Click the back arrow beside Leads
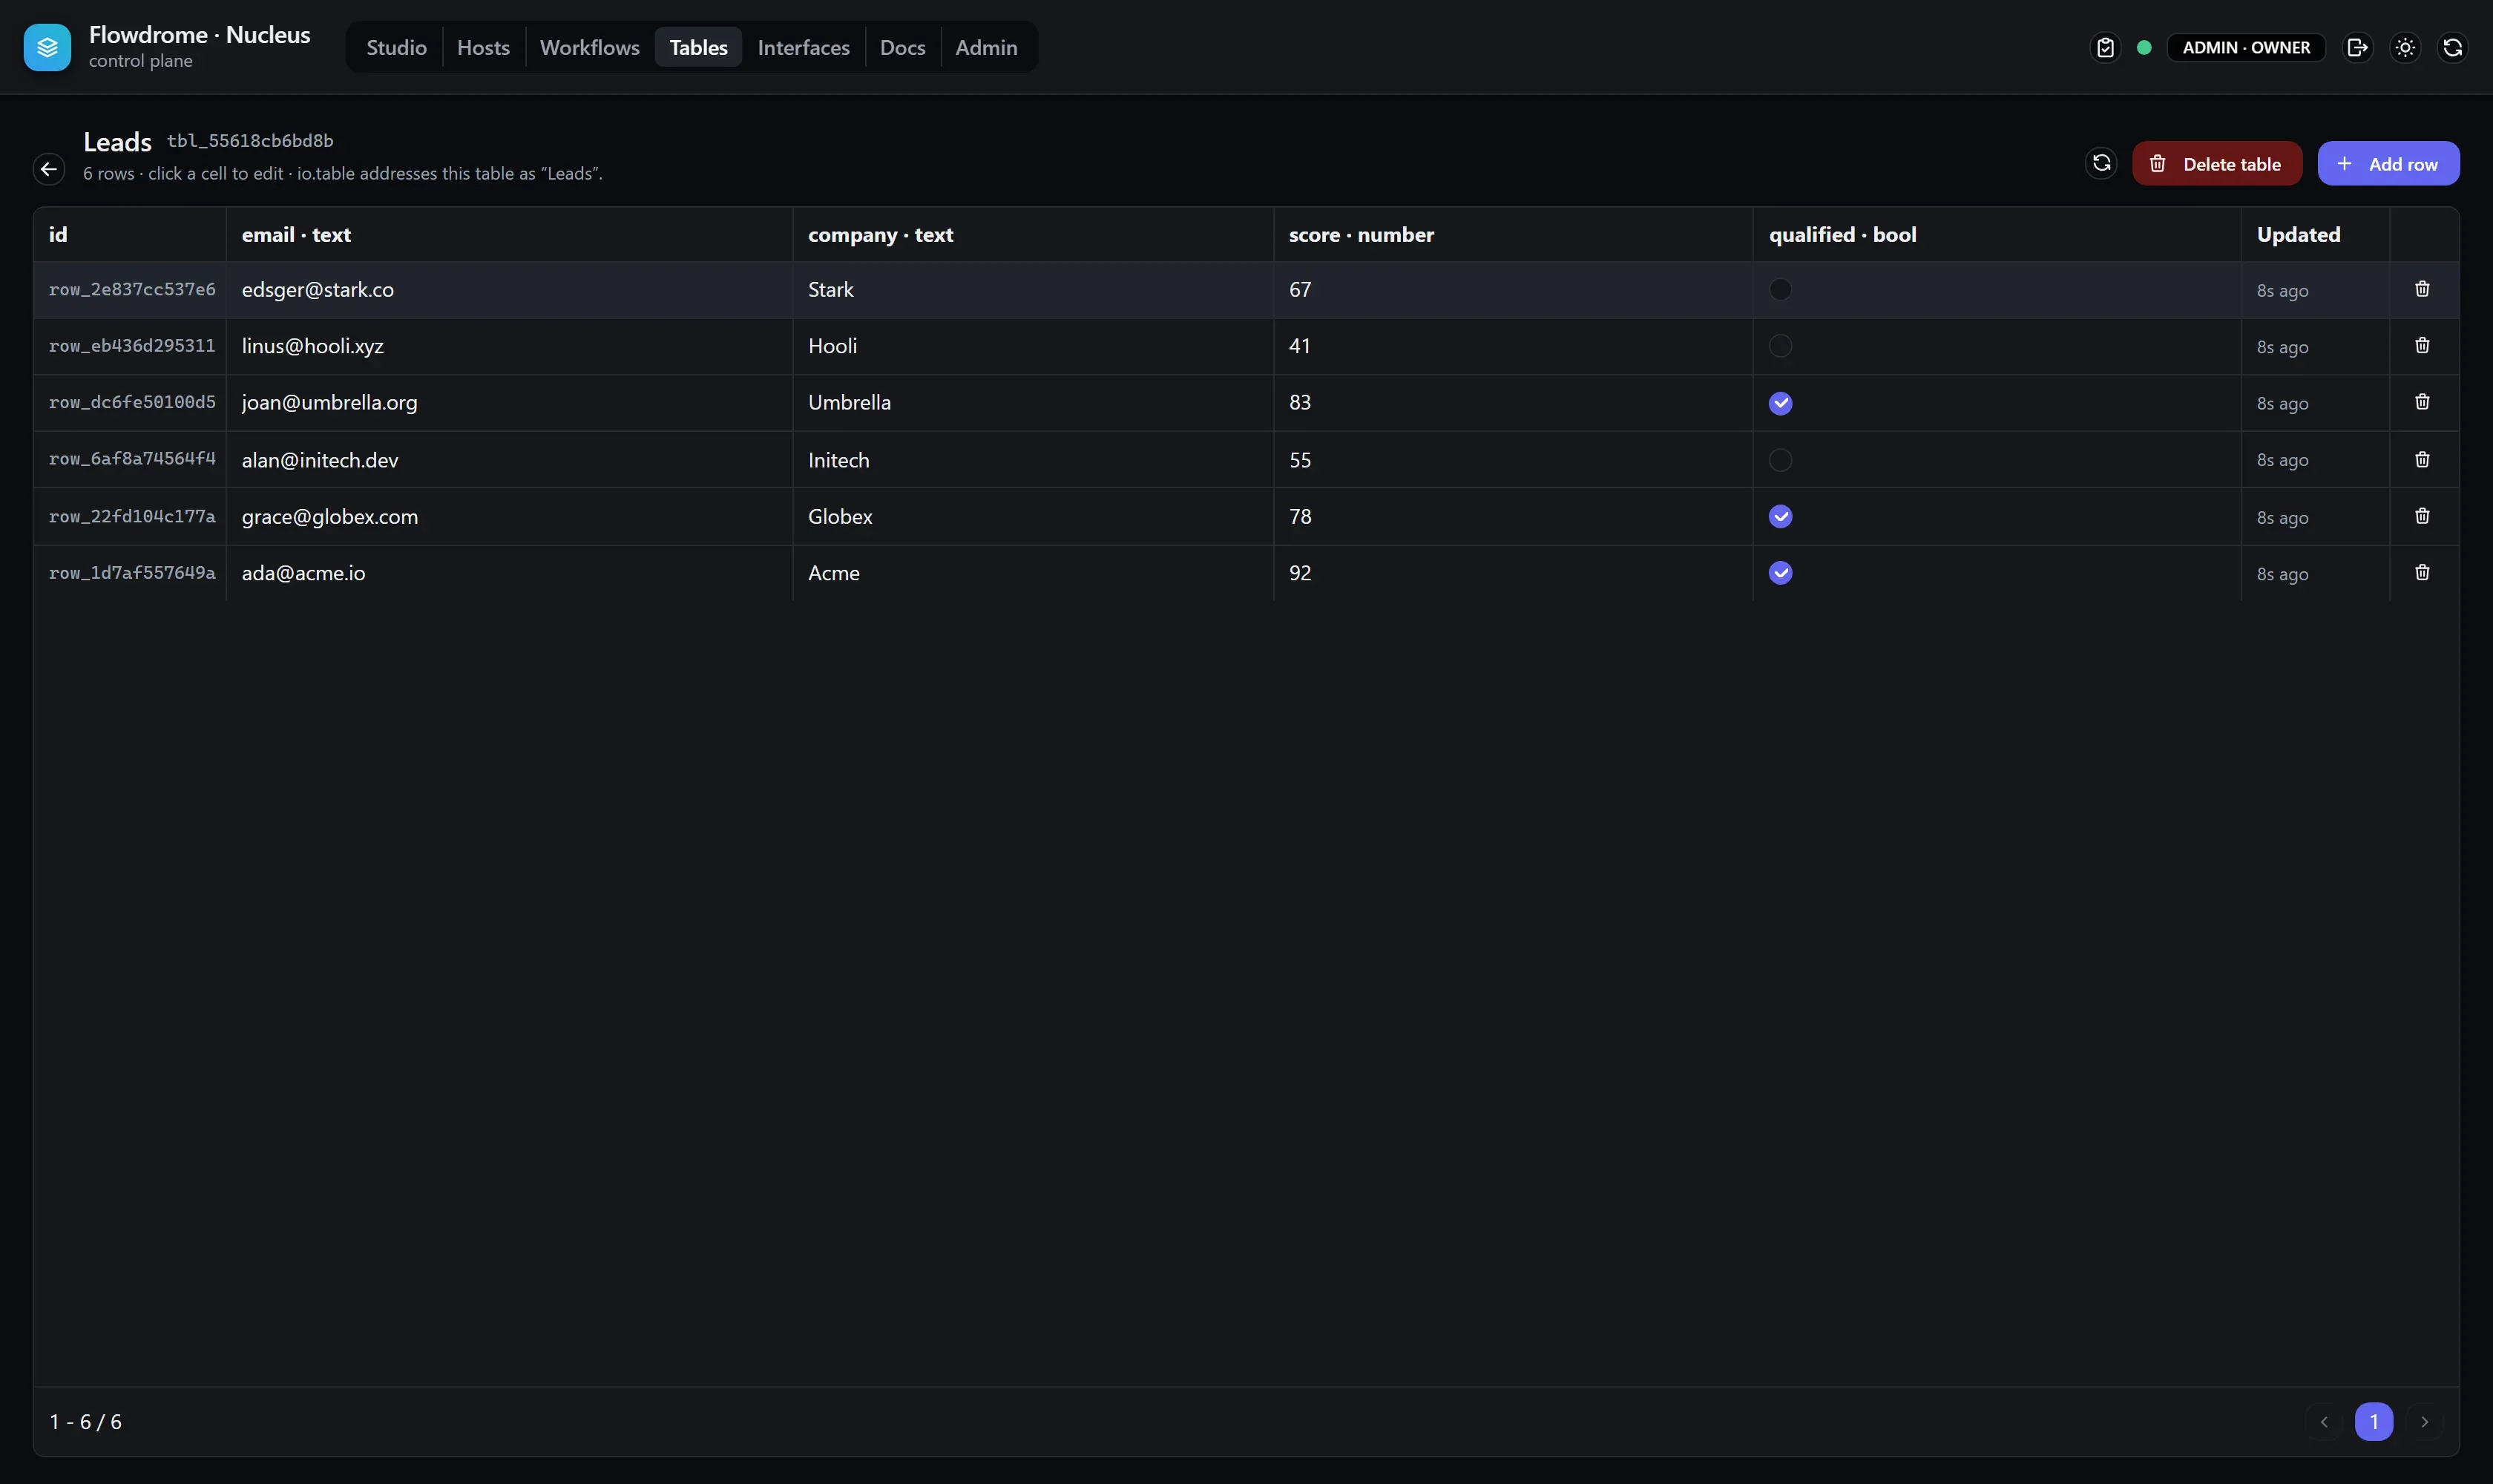Viewport: 2493px width, 1484px height. [49, 169]
